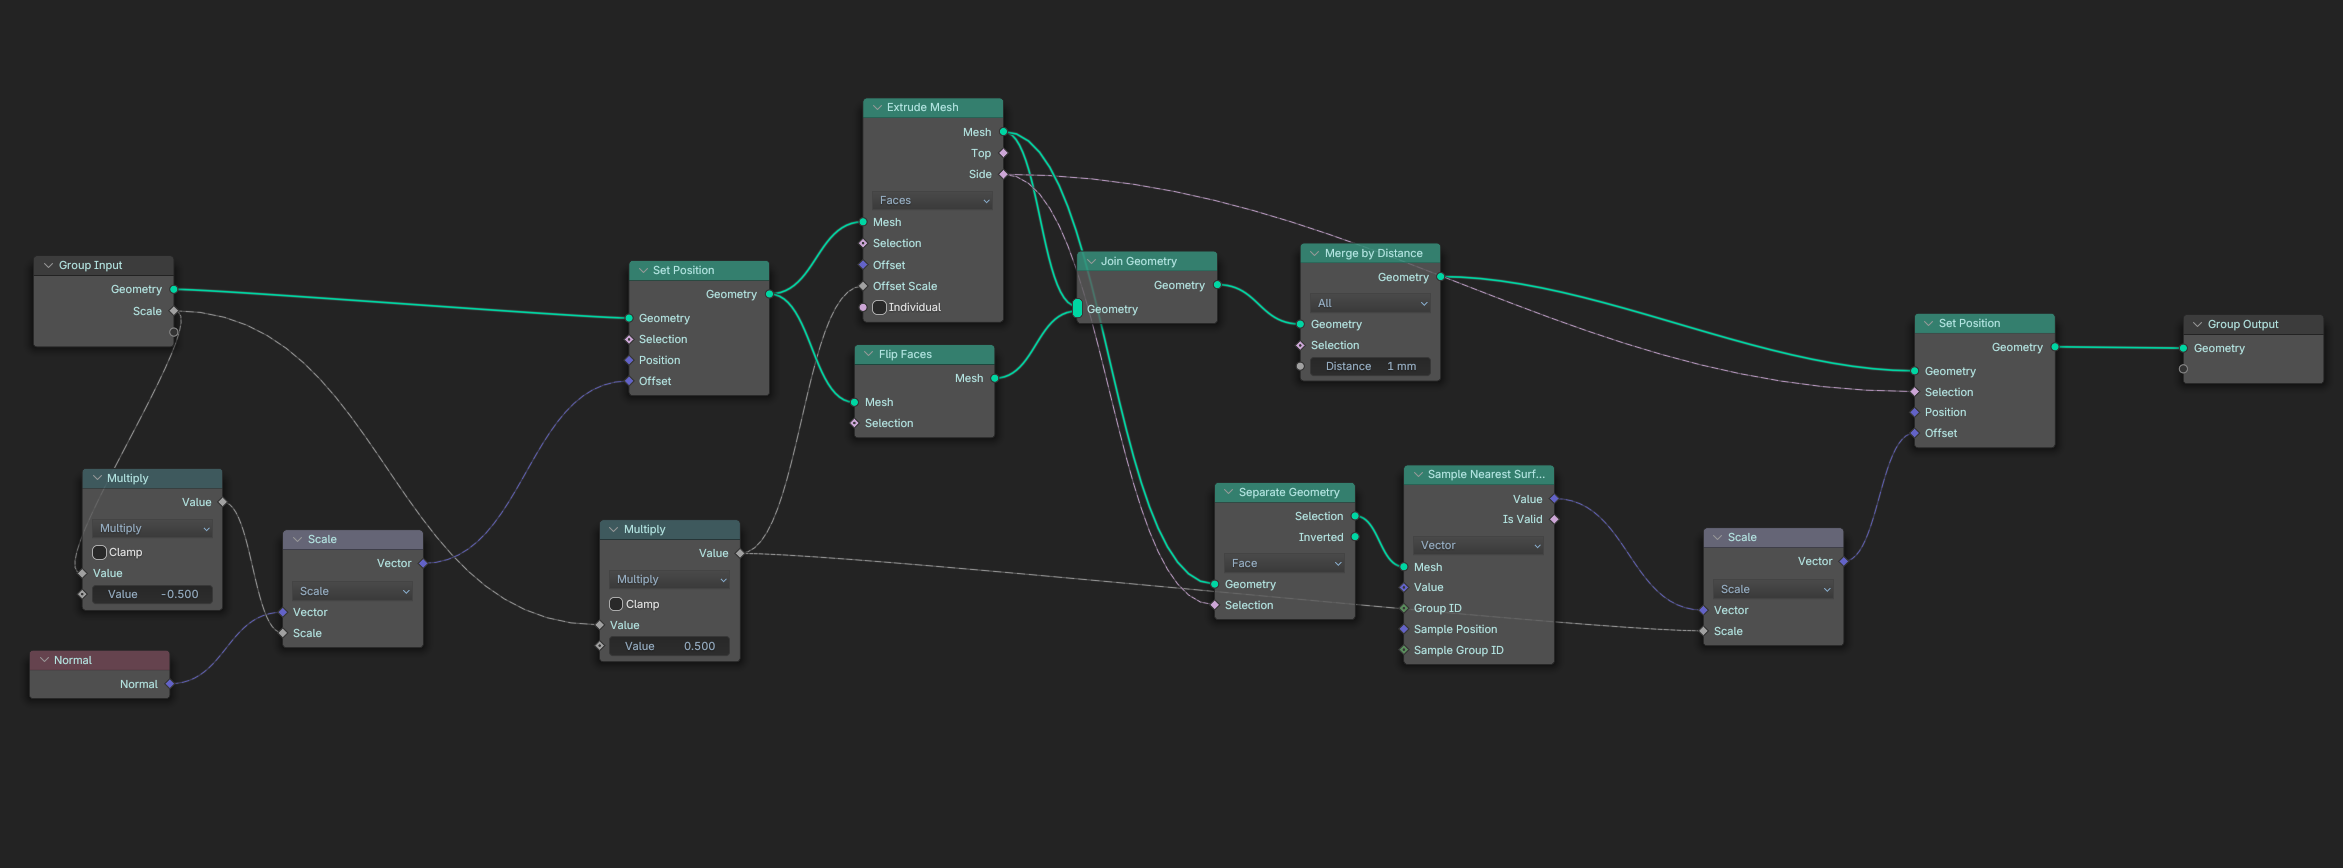The width and height of the screenshot is (2343, 868).
Task: Click the Scale output socket of Group Input
Action: (x=174, y=312)
